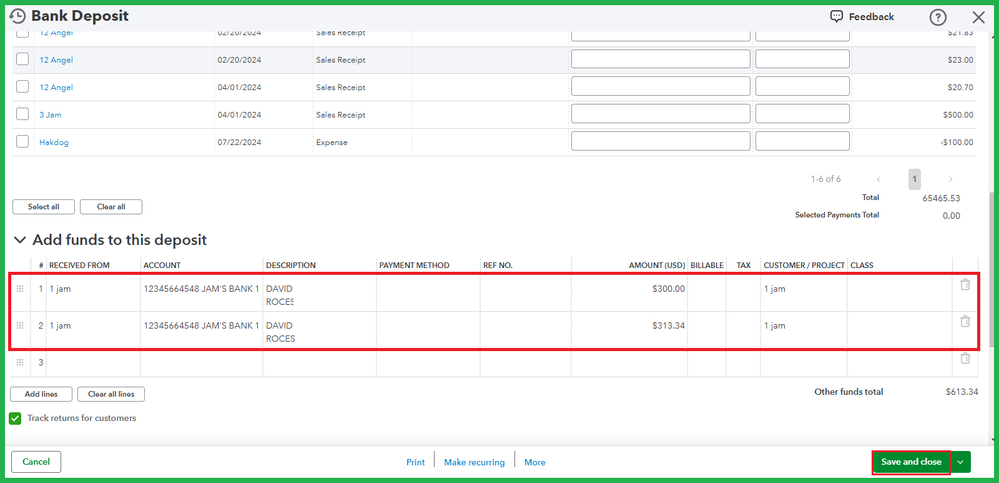This screenshot has height=483, width=999.
Task: Open 12 Angel link with $23.00 amount
Action: point(56,60)
